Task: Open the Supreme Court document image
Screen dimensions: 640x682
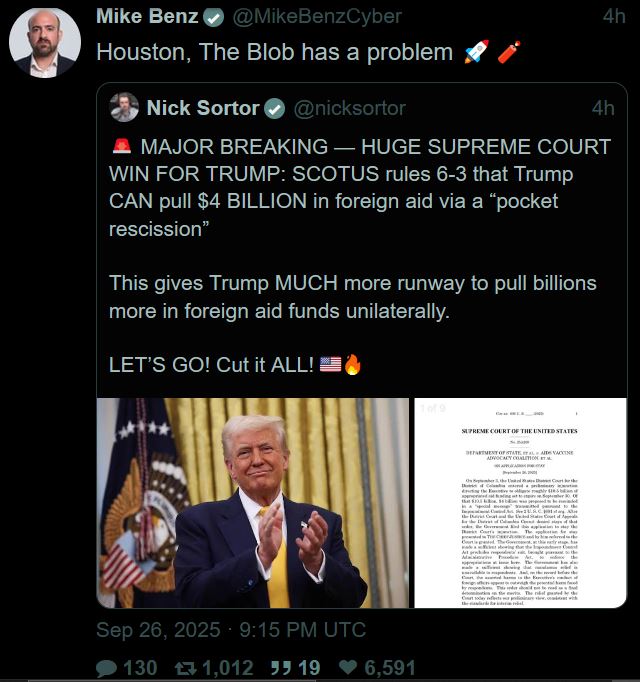Action: pyautogui.click(x=520, y=503)
